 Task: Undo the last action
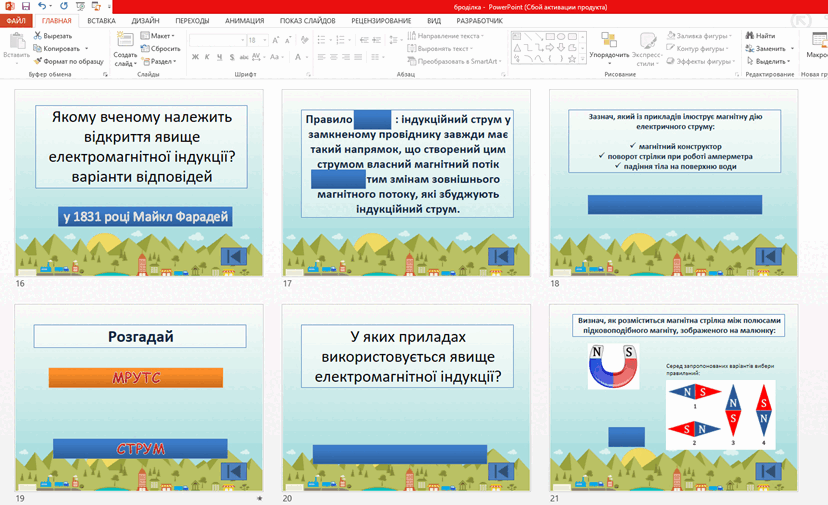click(x=42, y=6)
